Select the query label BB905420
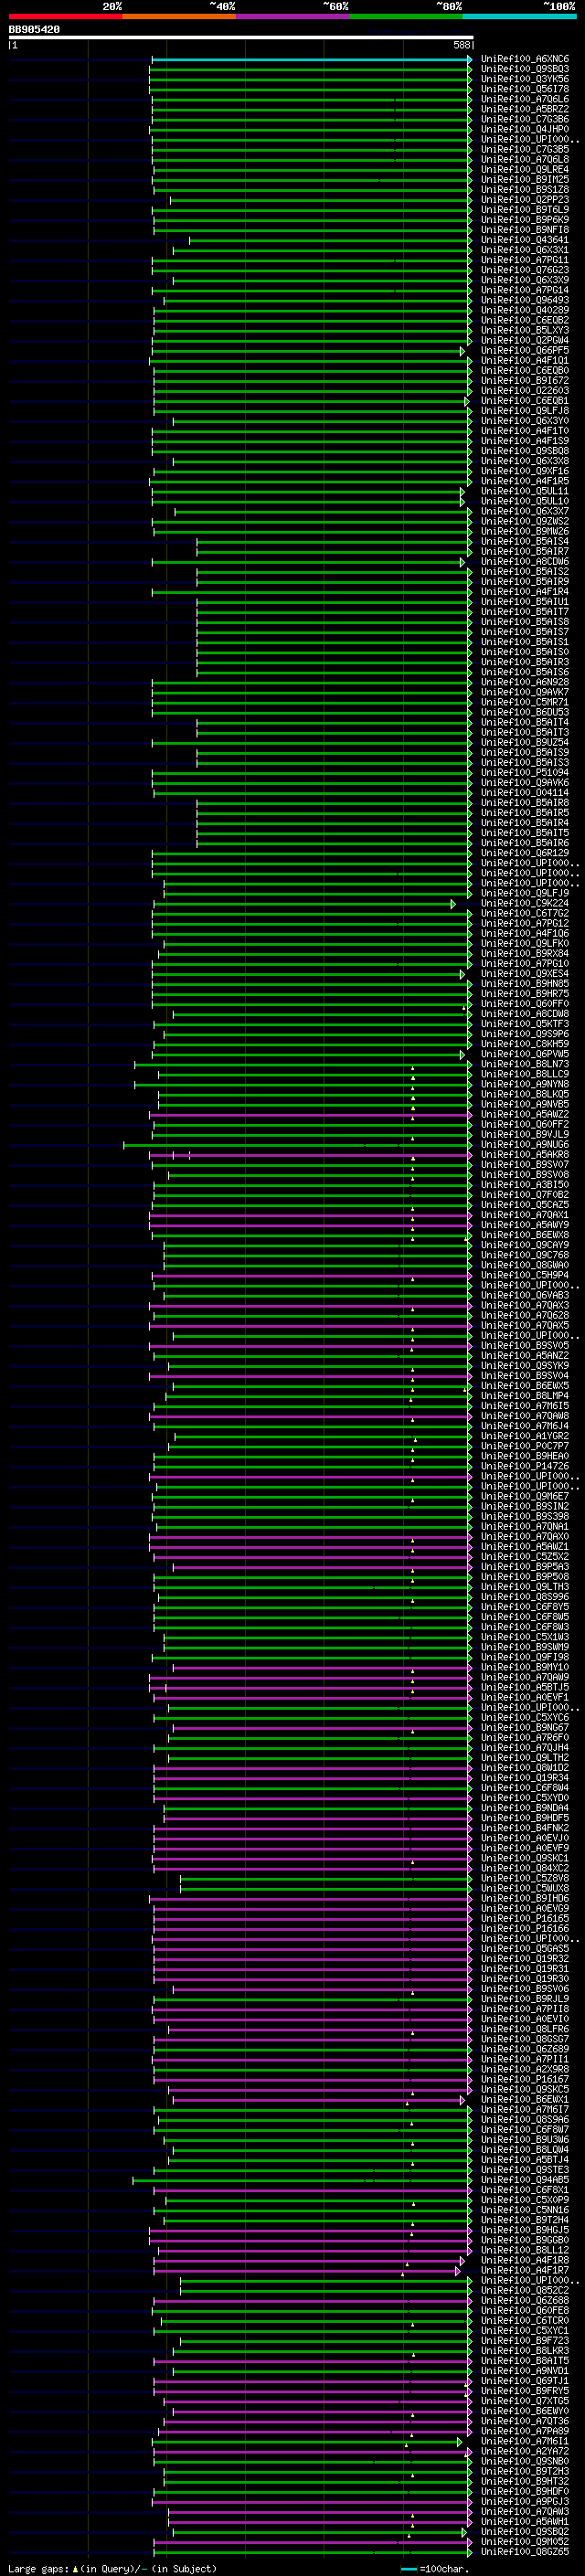This screenshot has height=2576, width=585. point(34,30)
